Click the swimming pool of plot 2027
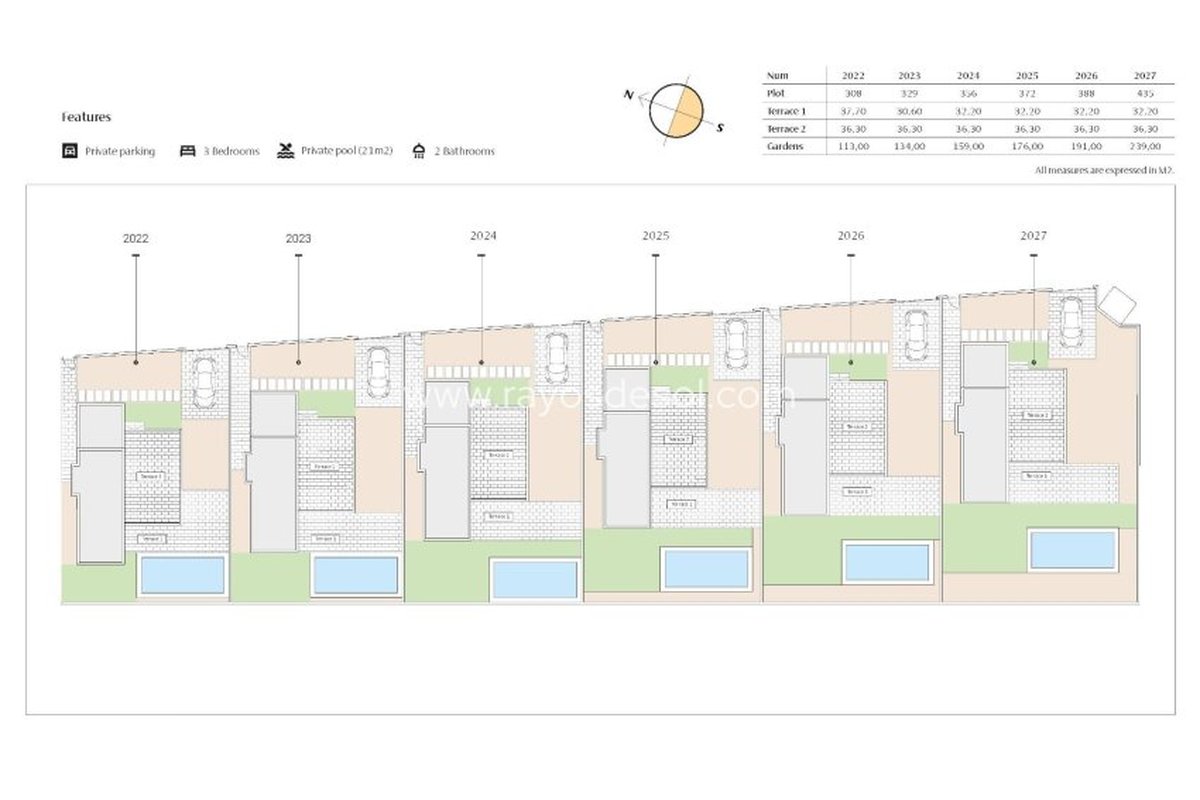 coord(1072,550)
